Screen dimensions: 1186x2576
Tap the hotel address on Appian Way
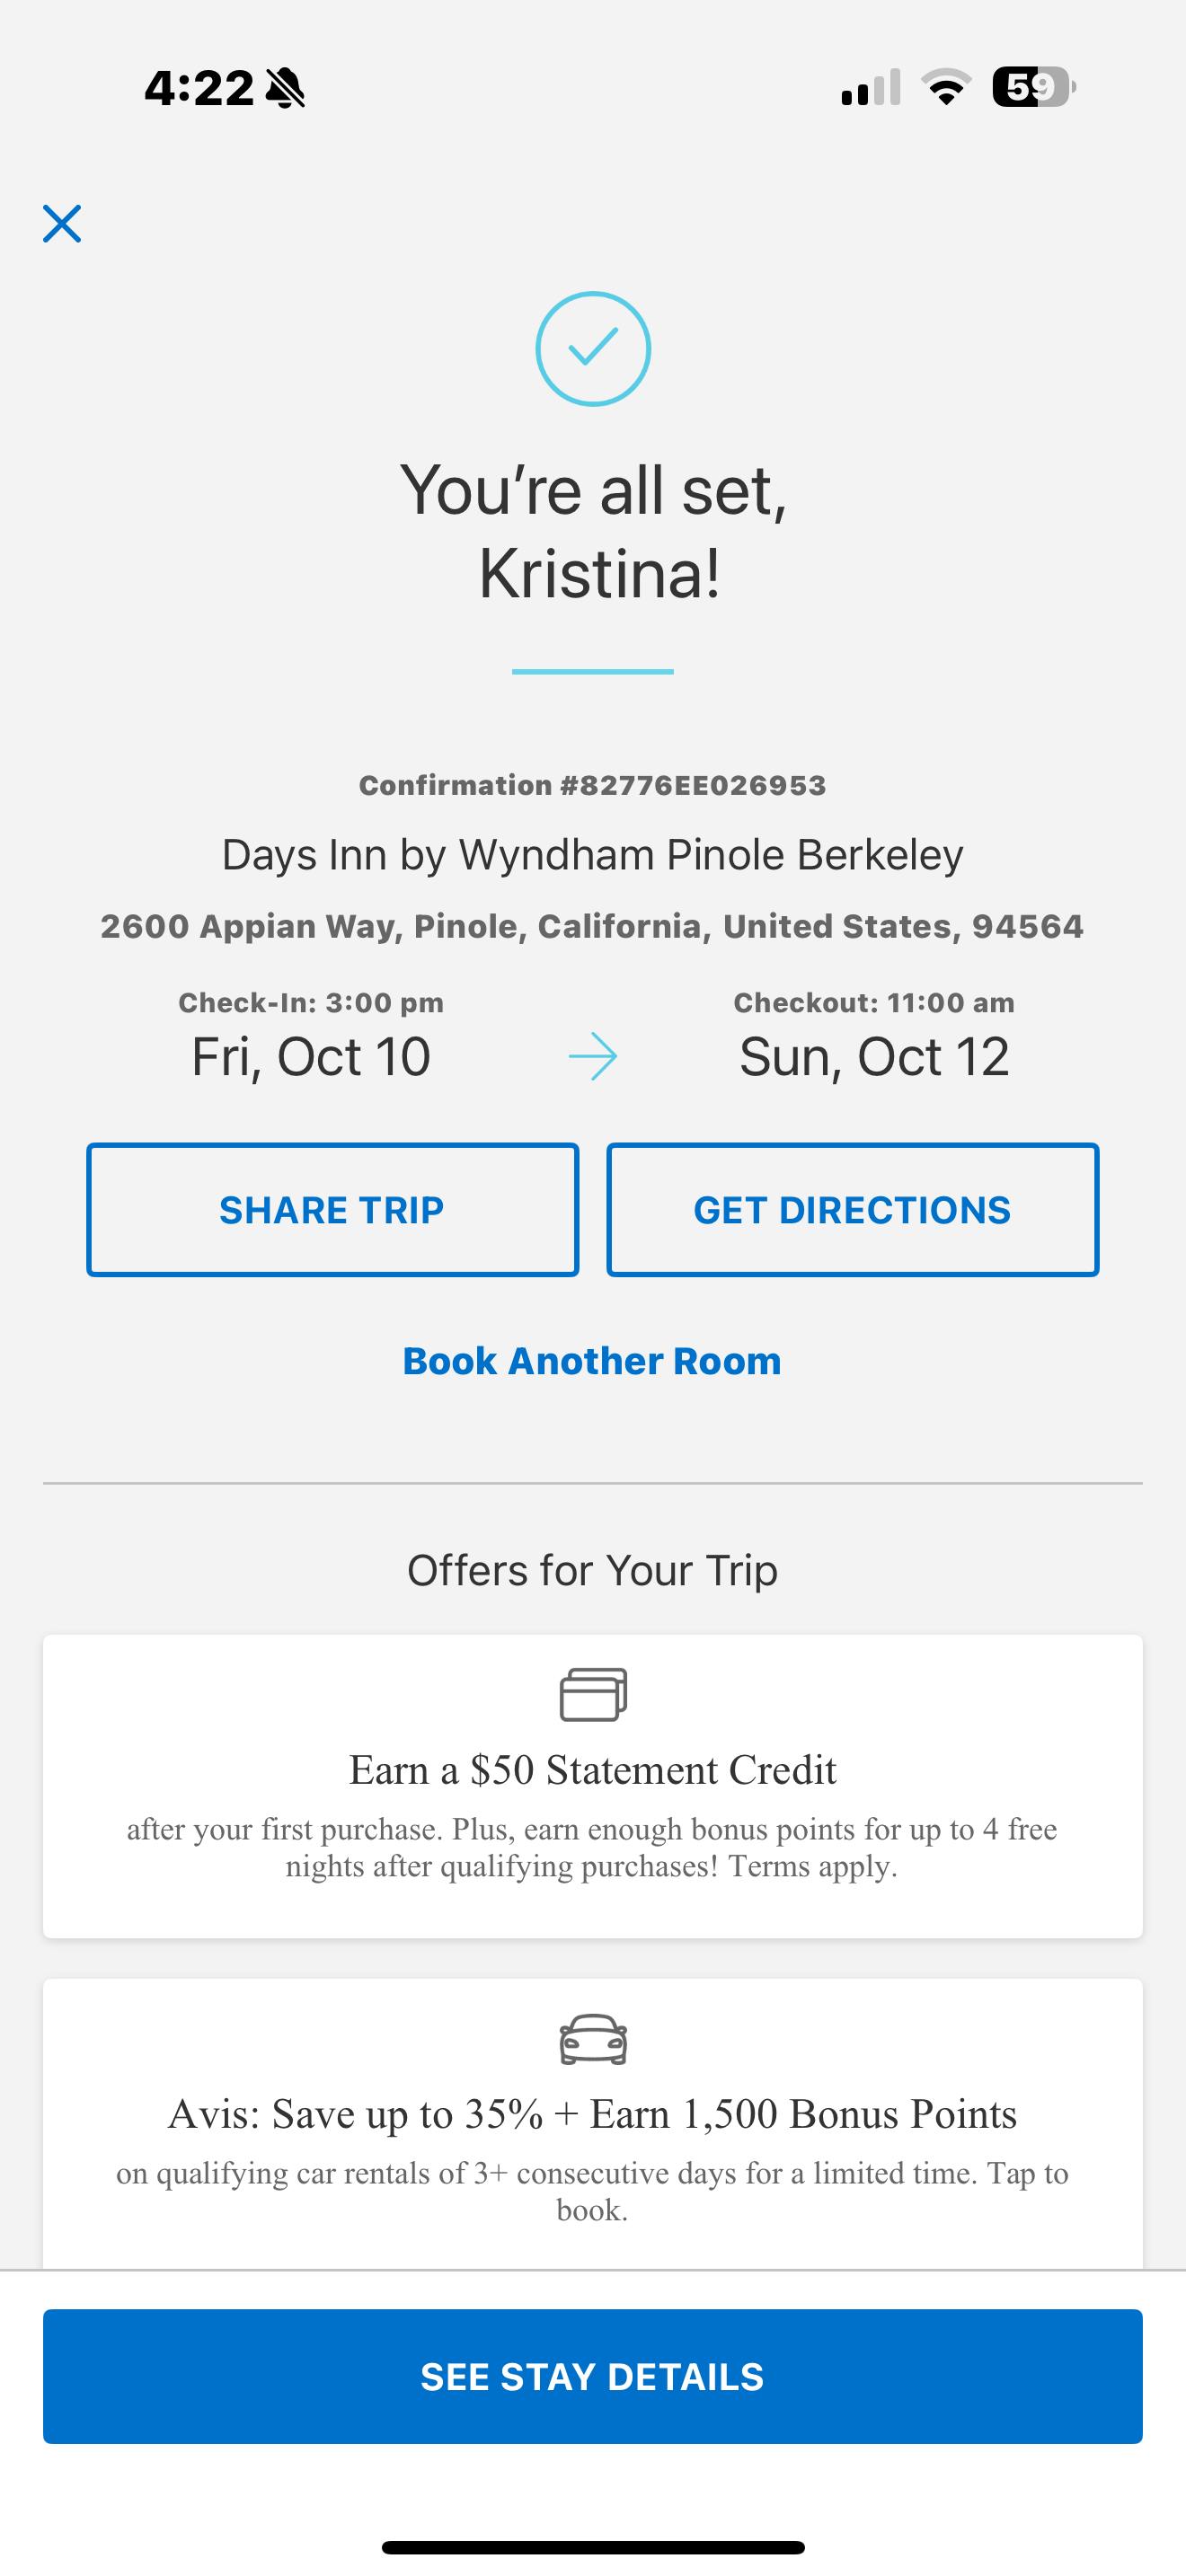click(592, 926)
